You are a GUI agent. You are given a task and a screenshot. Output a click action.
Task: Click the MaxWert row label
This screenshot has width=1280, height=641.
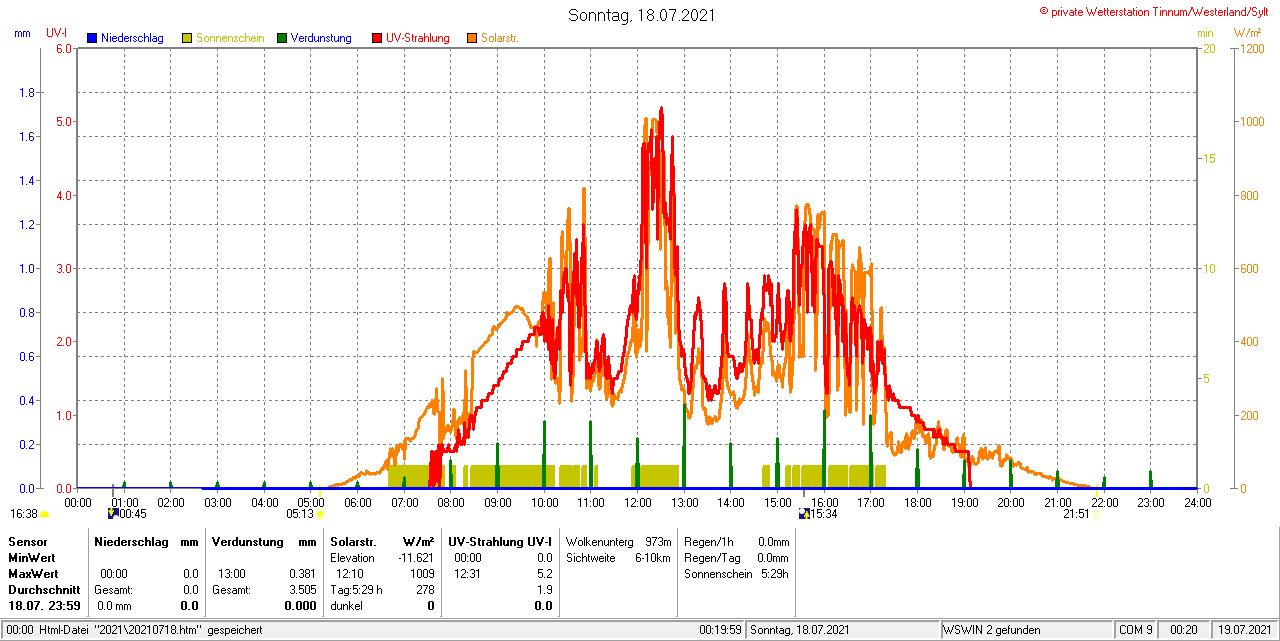(33, 574)
